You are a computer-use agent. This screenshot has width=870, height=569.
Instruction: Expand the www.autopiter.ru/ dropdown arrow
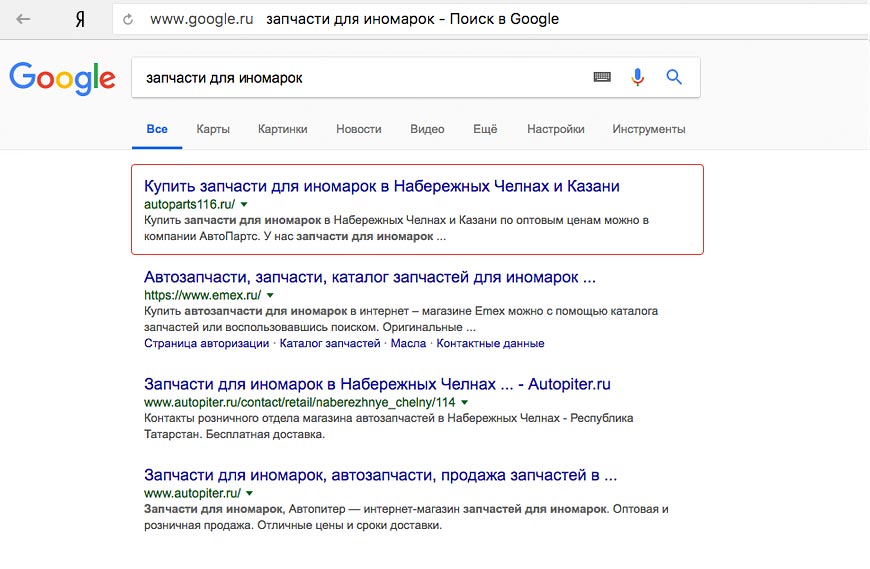pos(249,493)
